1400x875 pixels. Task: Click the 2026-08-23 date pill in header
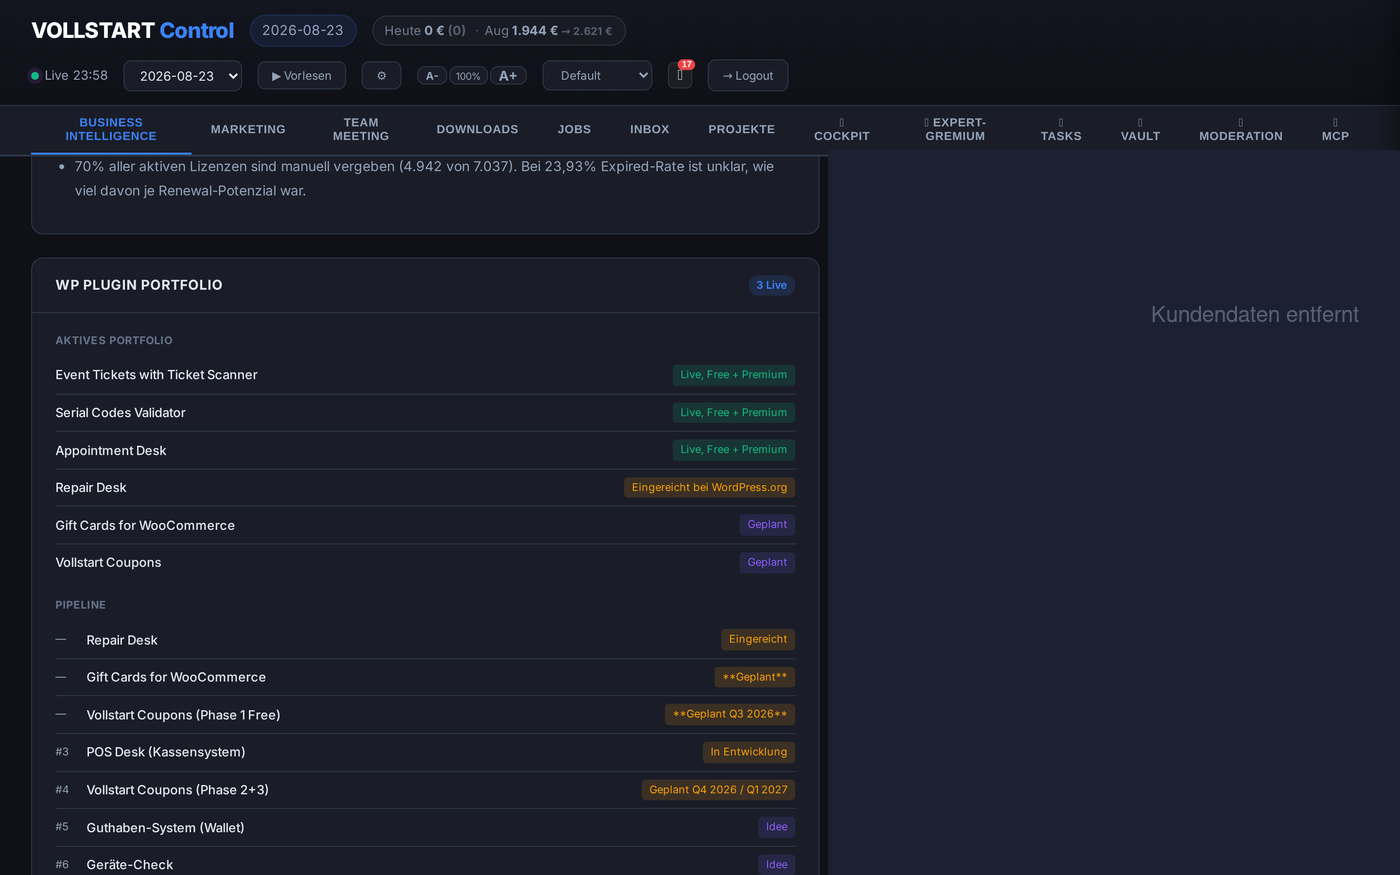(303, 30)
